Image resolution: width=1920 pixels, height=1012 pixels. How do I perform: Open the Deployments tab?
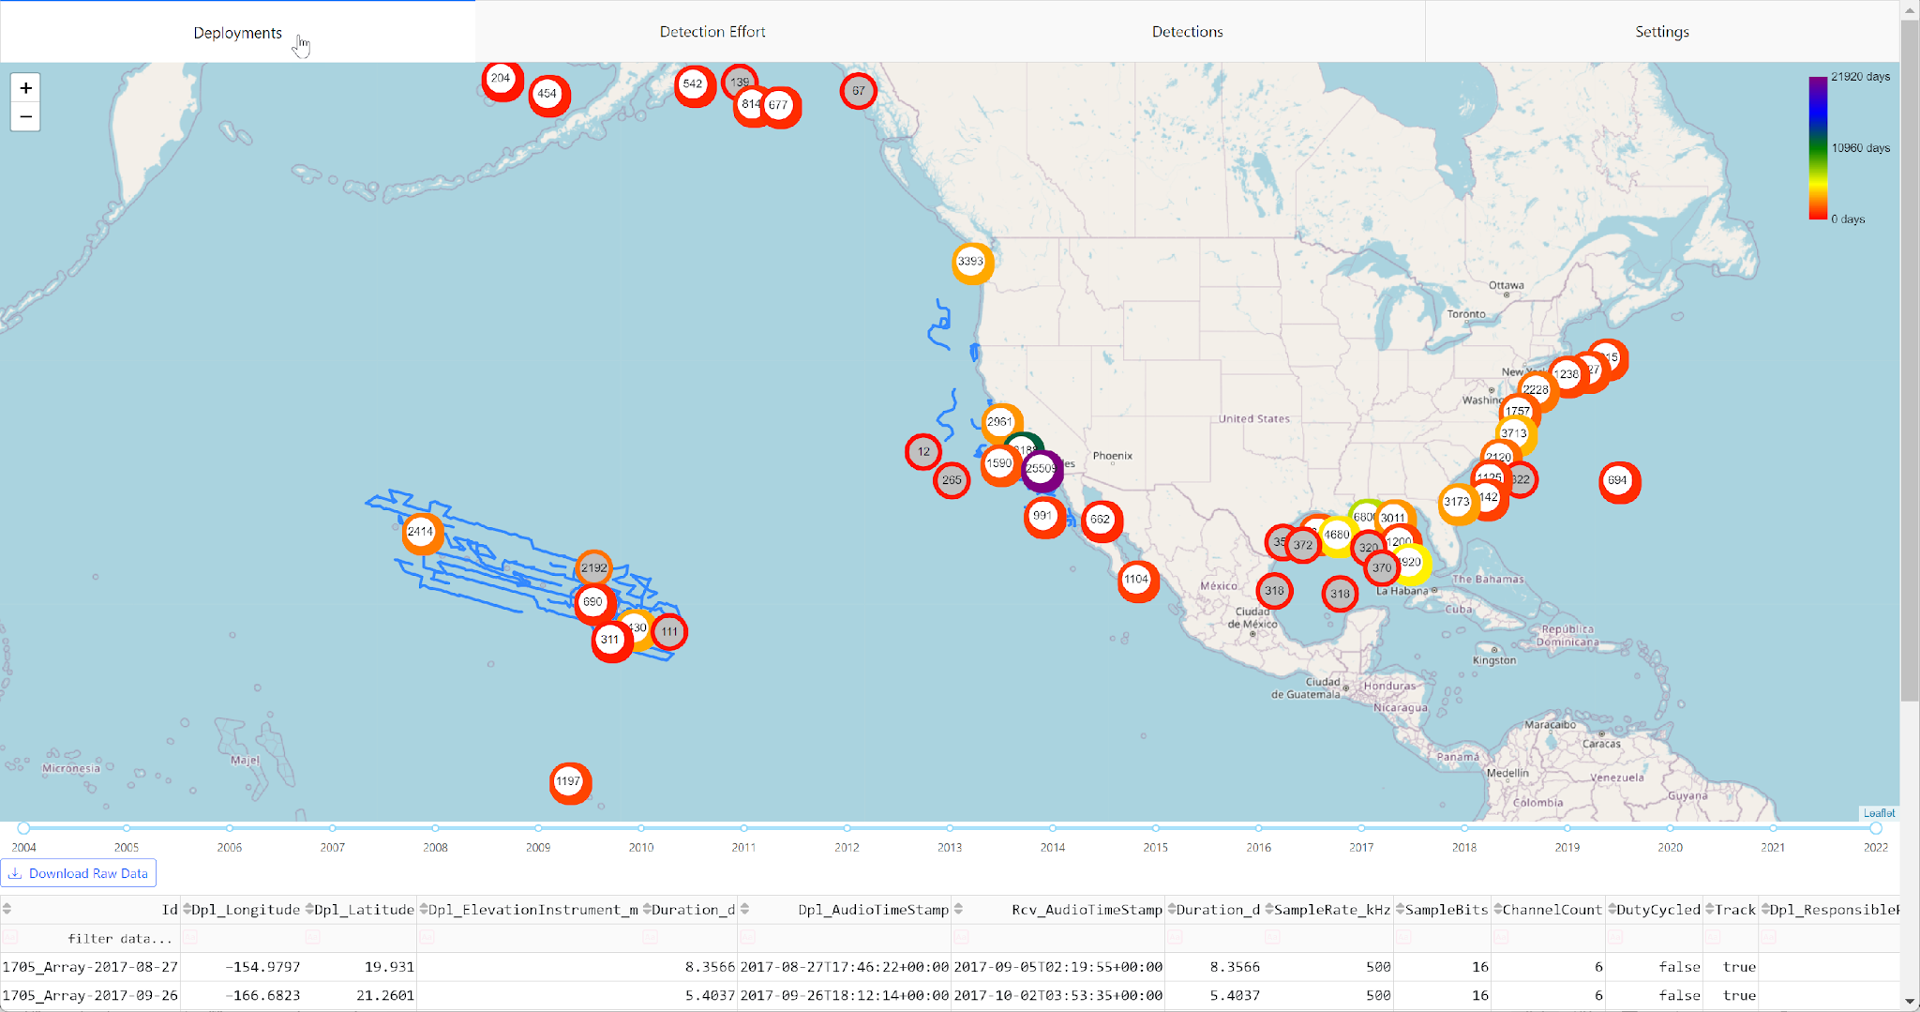click(x=238, y=32)
